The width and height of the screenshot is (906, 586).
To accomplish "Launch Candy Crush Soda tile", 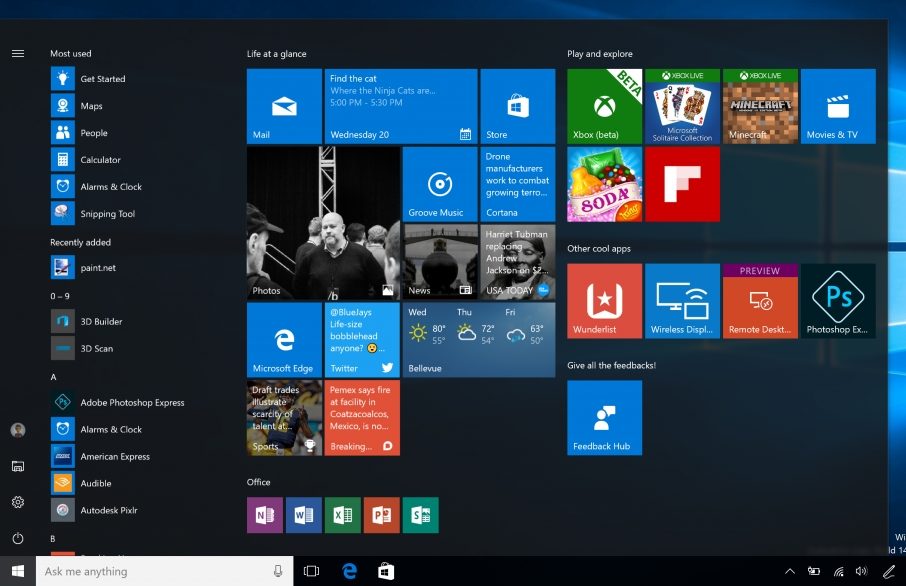I will (605, 184).
